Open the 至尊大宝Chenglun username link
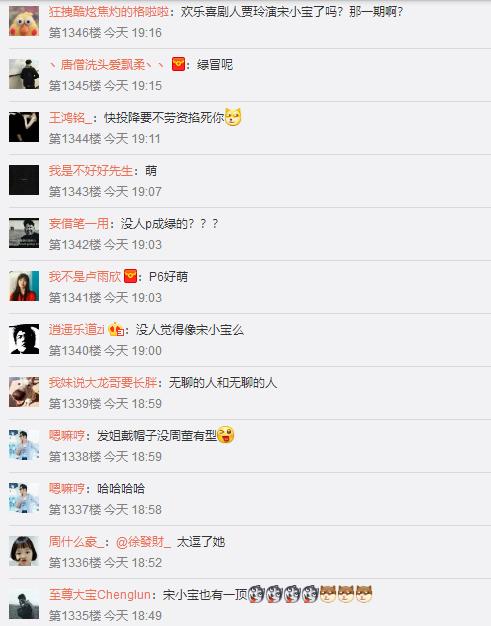 [x=99, y=594]
